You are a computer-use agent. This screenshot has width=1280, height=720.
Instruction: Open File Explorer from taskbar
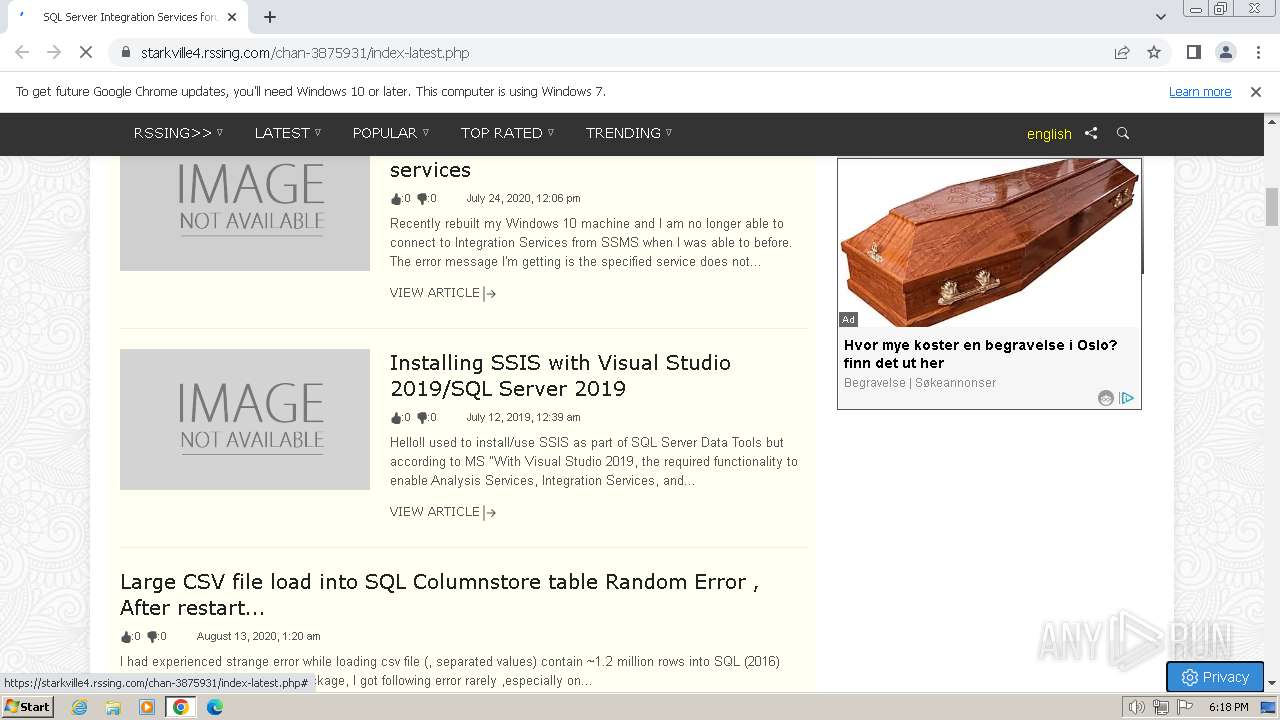[x=113, y=707]
